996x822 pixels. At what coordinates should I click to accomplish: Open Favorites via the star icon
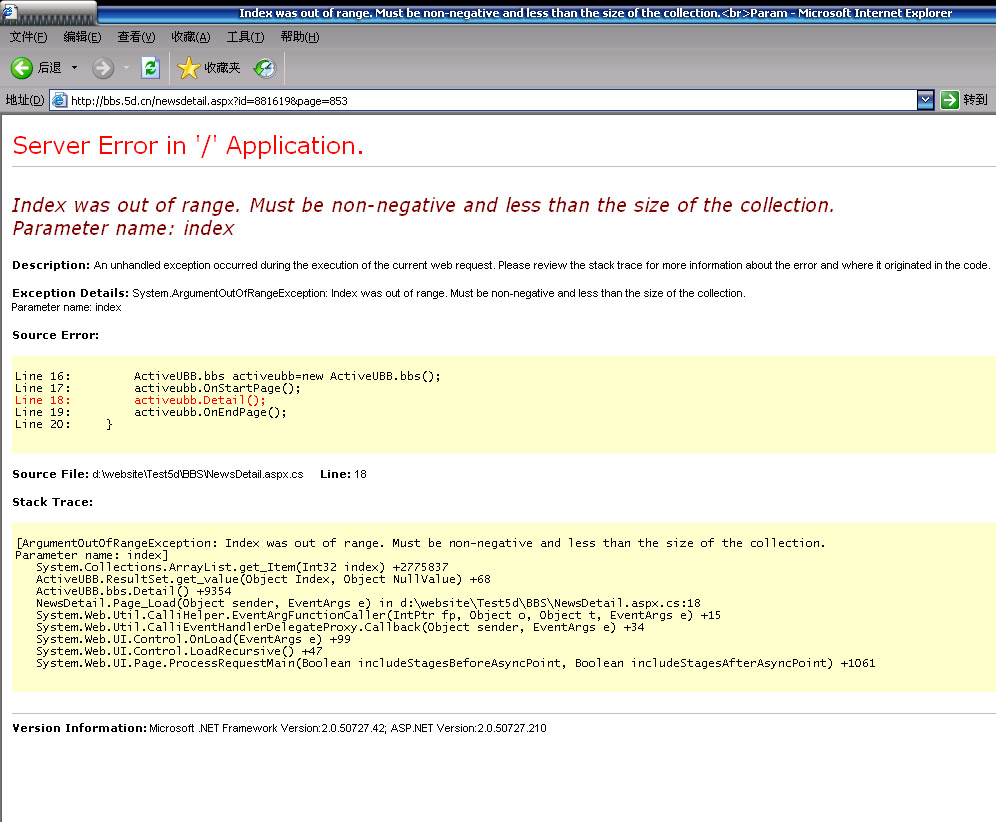[x=188, y=68]
